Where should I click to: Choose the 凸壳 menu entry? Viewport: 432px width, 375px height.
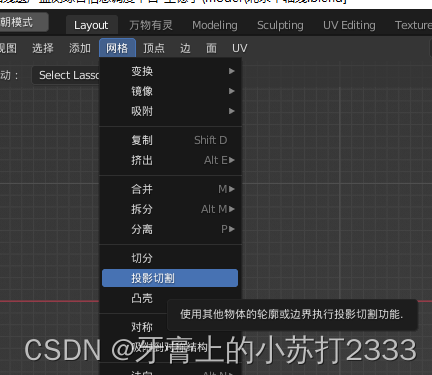[x=142, y=298]
